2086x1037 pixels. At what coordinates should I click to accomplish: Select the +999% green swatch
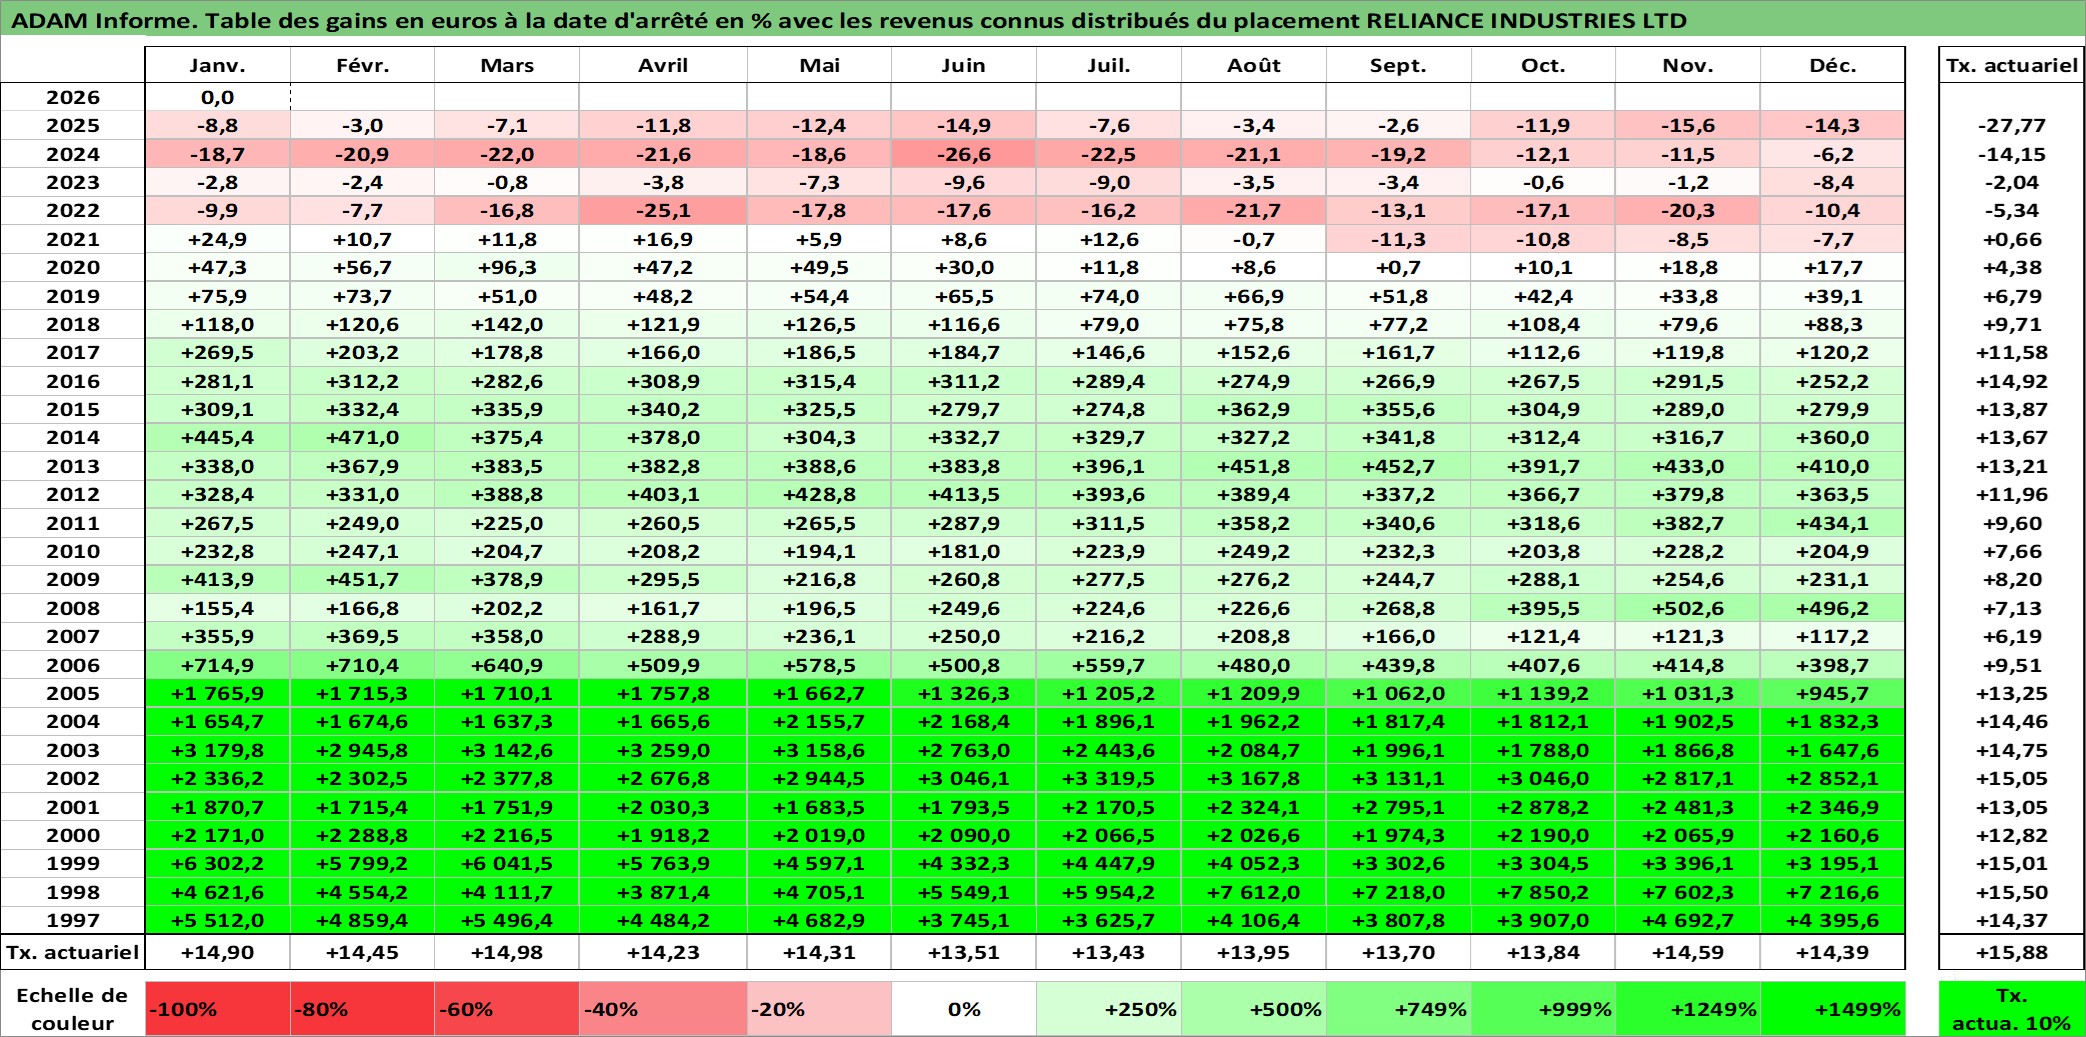point(1543,1009)
